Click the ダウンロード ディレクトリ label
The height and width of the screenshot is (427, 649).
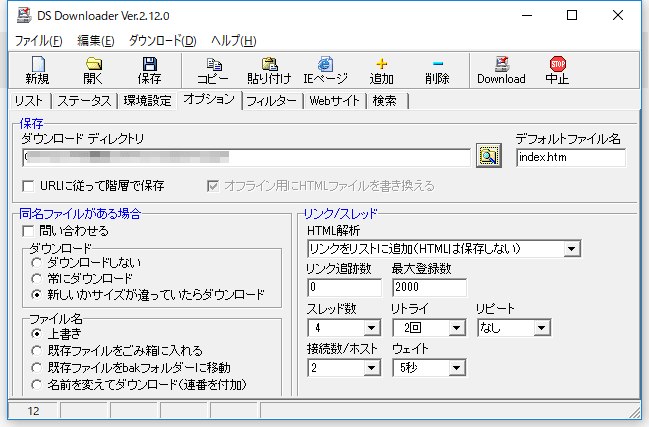pos(82,139)
